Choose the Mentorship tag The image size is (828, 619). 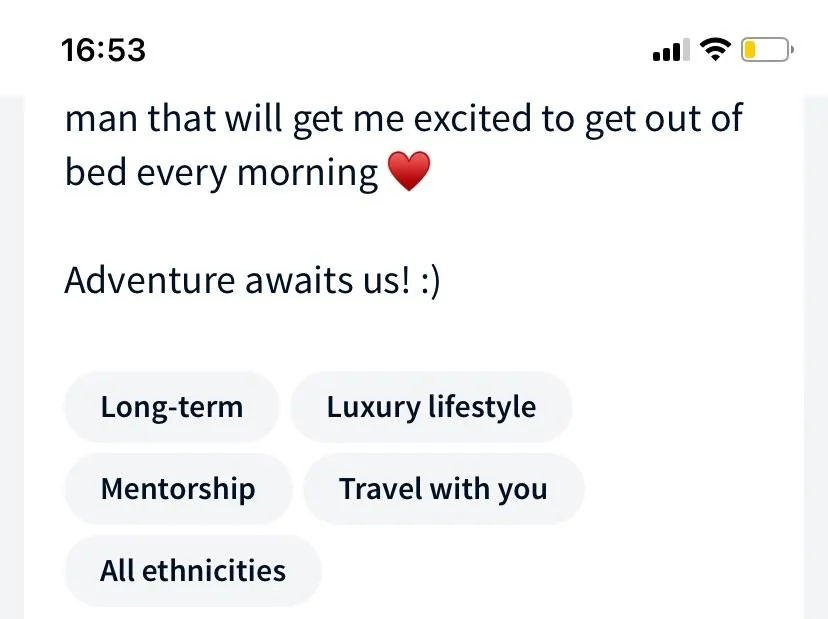click(x=178, y=489)
